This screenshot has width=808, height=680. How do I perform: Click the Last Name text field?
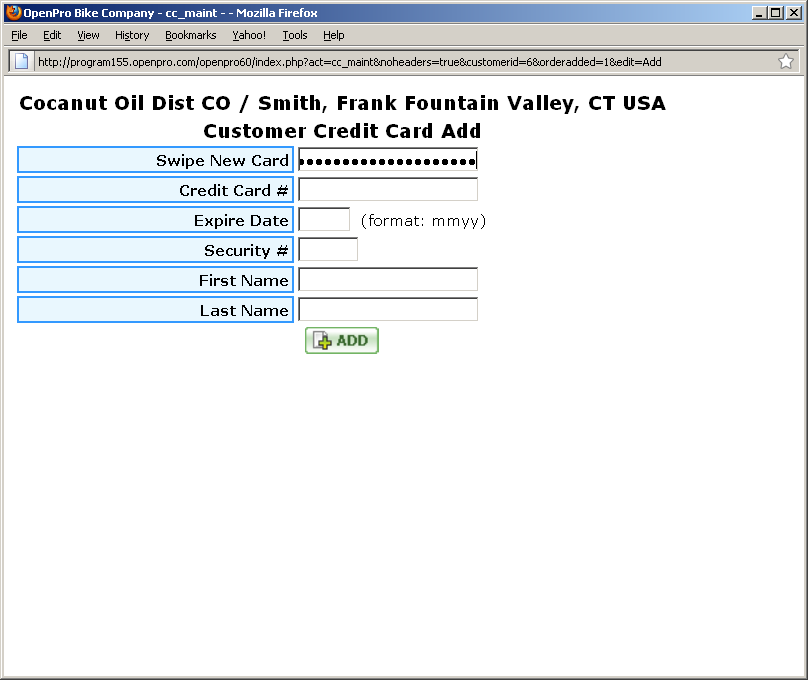point(388,310)
